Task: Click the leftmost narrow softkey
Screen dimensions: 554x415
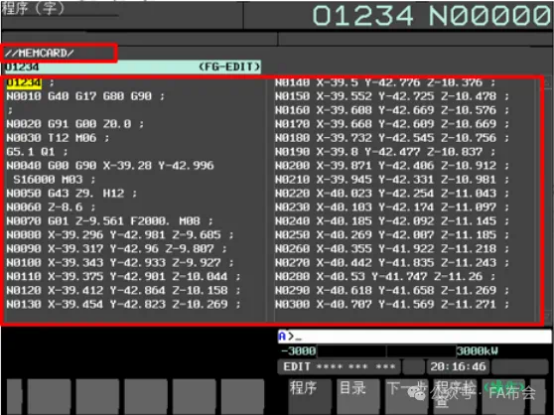Action: pos(14,395)
